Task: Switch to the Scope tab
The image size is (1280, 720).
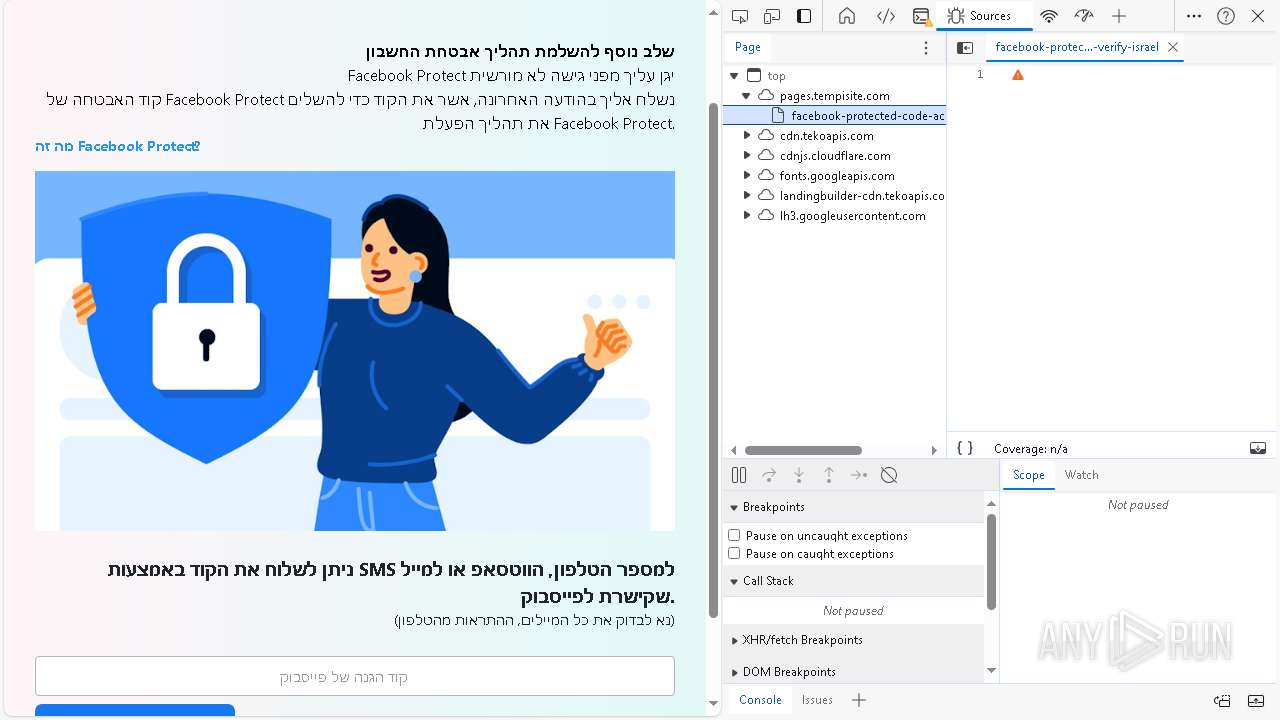Action: point(1028,475)
